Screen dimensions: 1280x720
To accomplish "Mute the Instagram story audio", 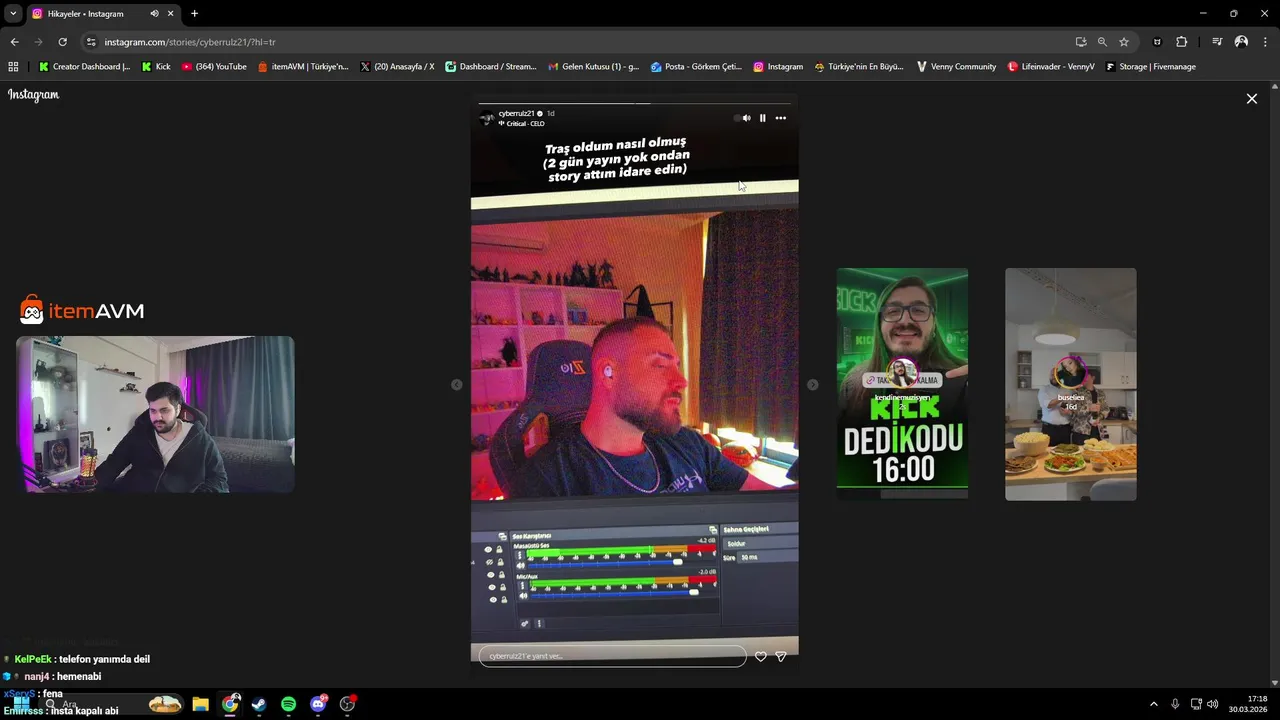I will click(x=746, y=118).
